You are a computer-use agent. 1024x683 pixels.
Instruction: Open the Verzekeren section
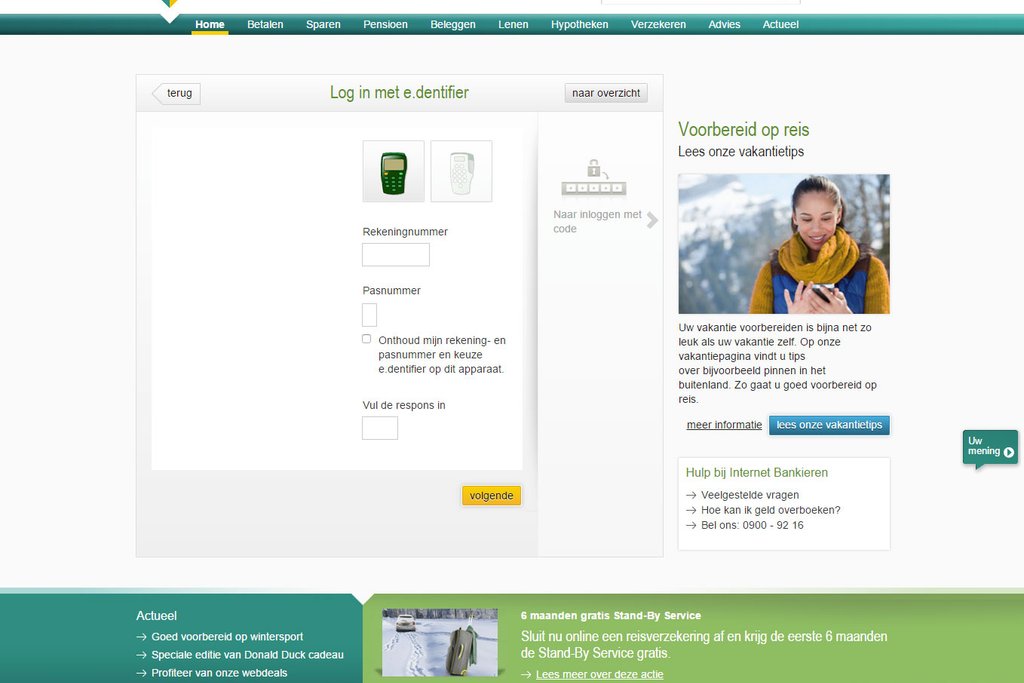pyautogui.click(x=658, y=25)
